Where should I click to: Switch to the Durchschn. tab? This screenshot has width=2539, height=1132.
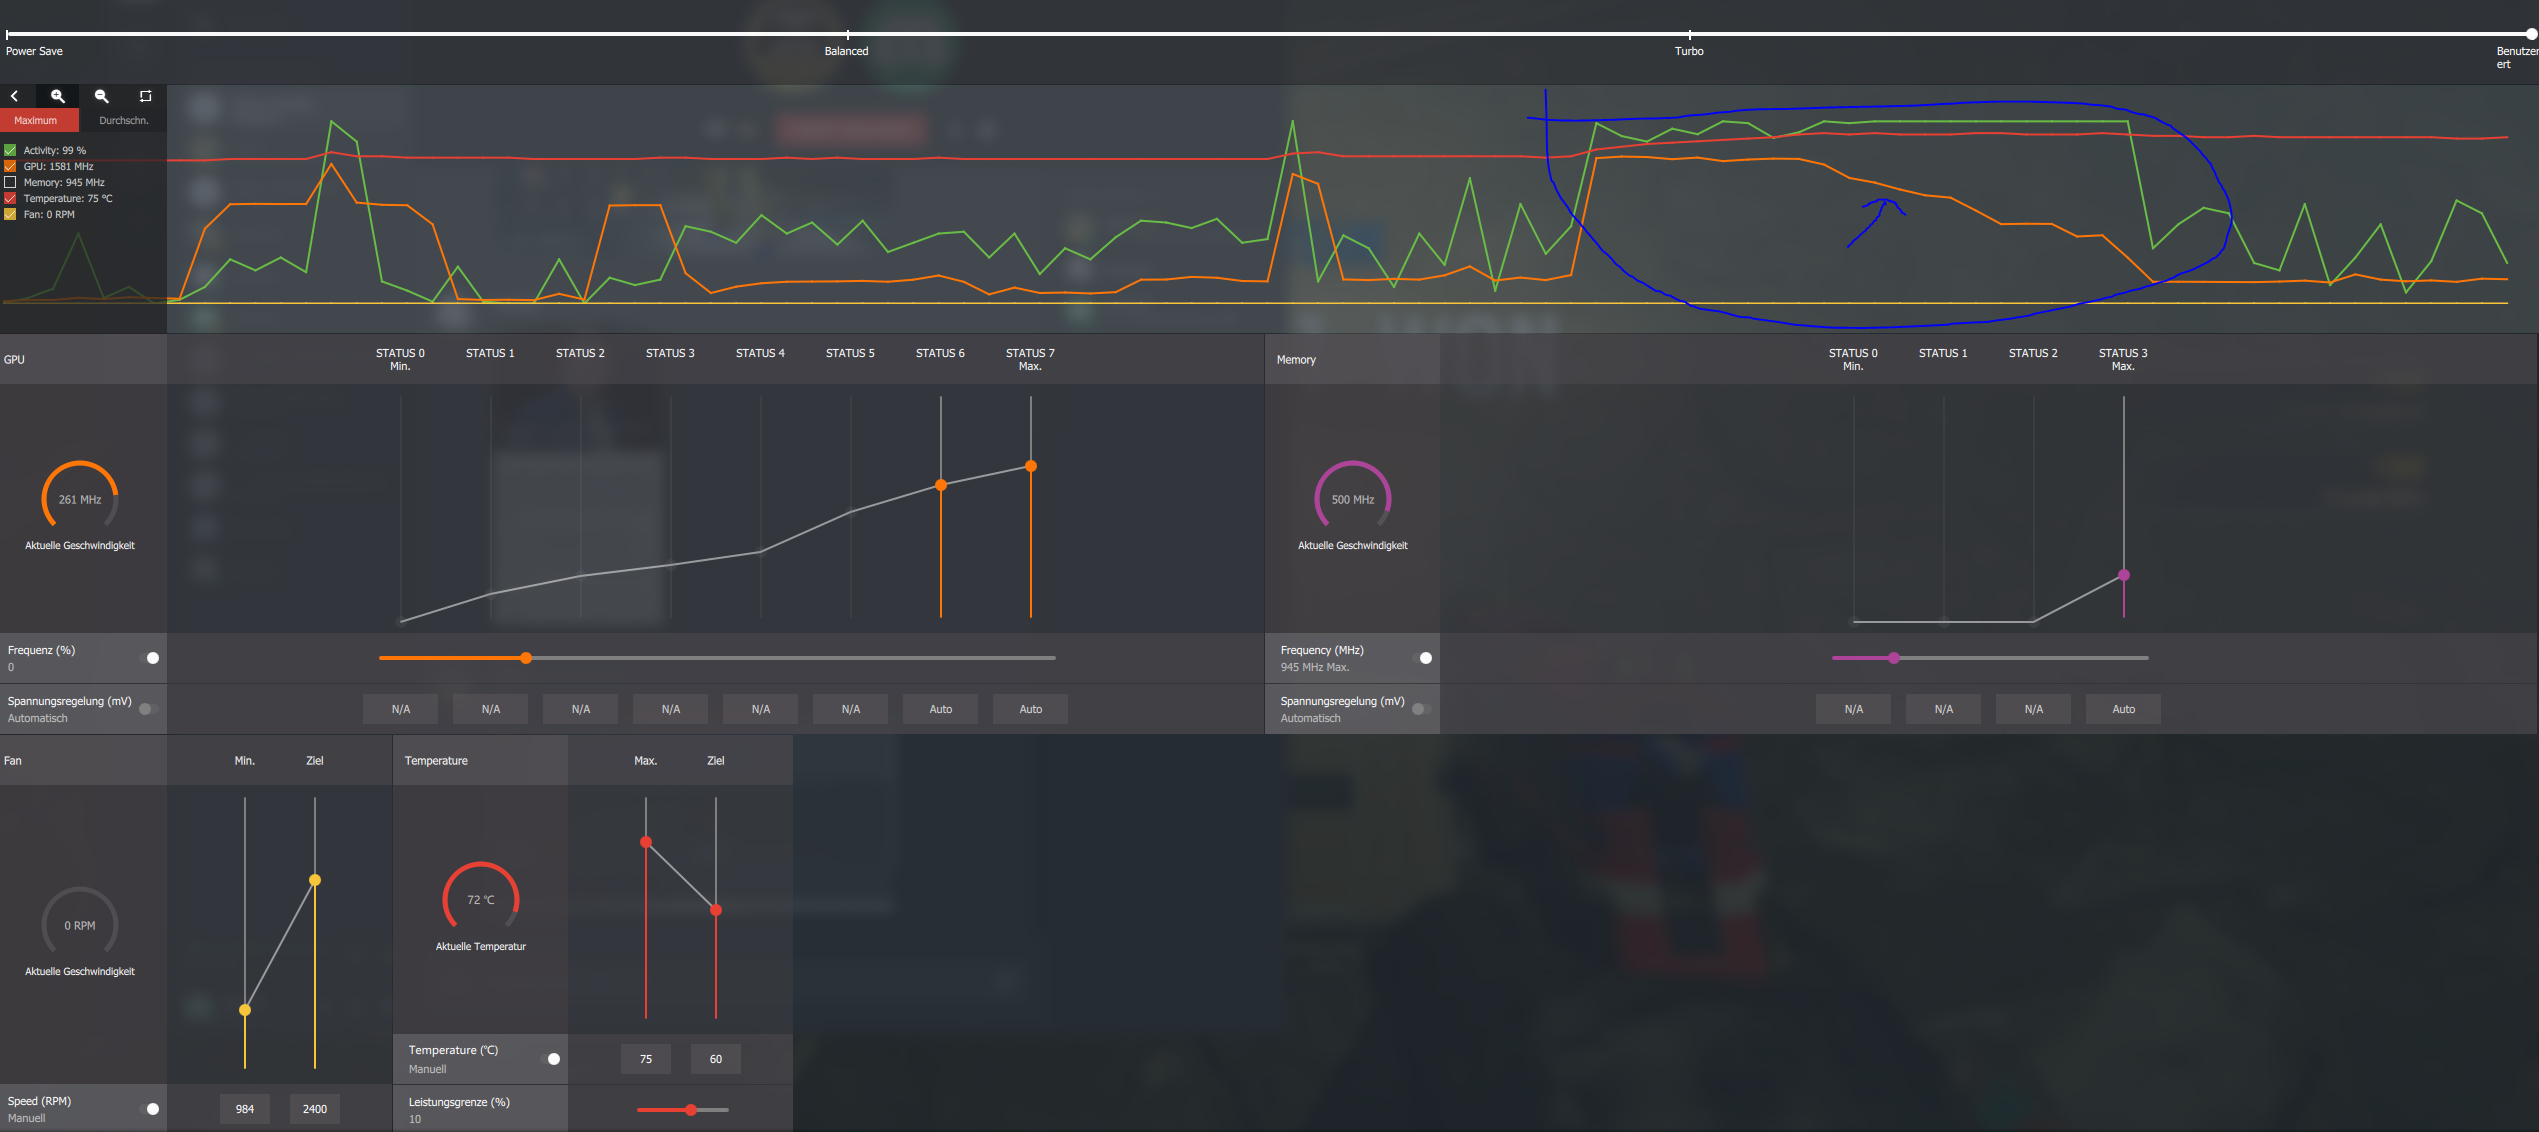[x=124, y=120]
